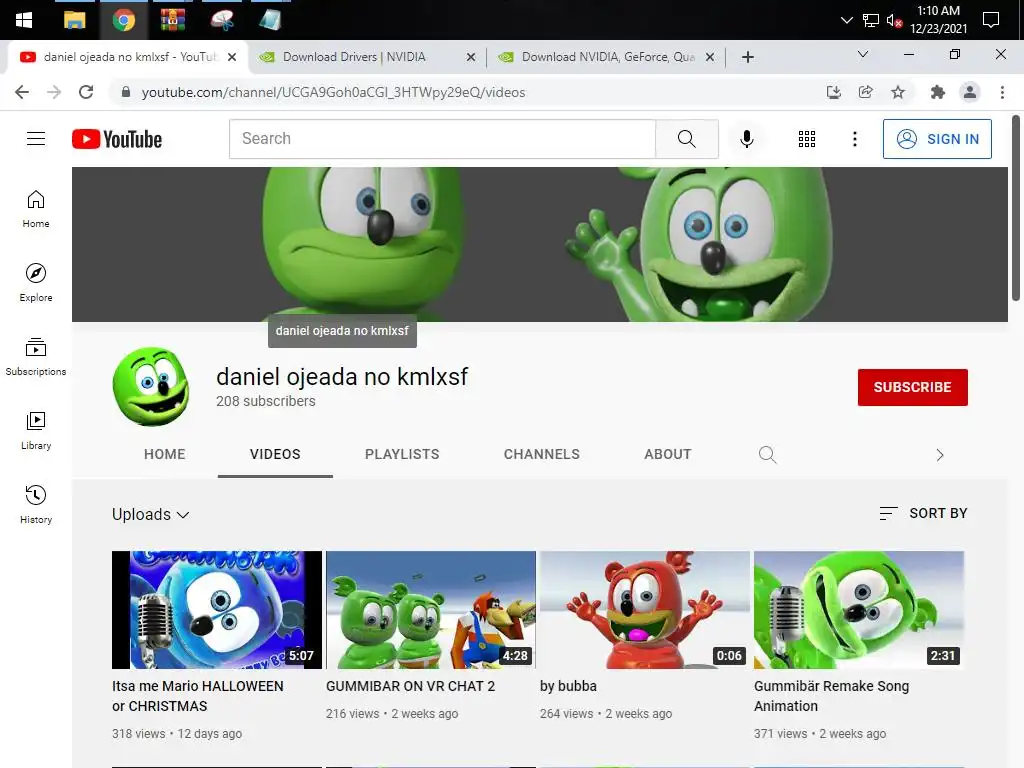Open video title by bubba
The height and width of the screenshot is (768, 1024).
tap(568, 686)
